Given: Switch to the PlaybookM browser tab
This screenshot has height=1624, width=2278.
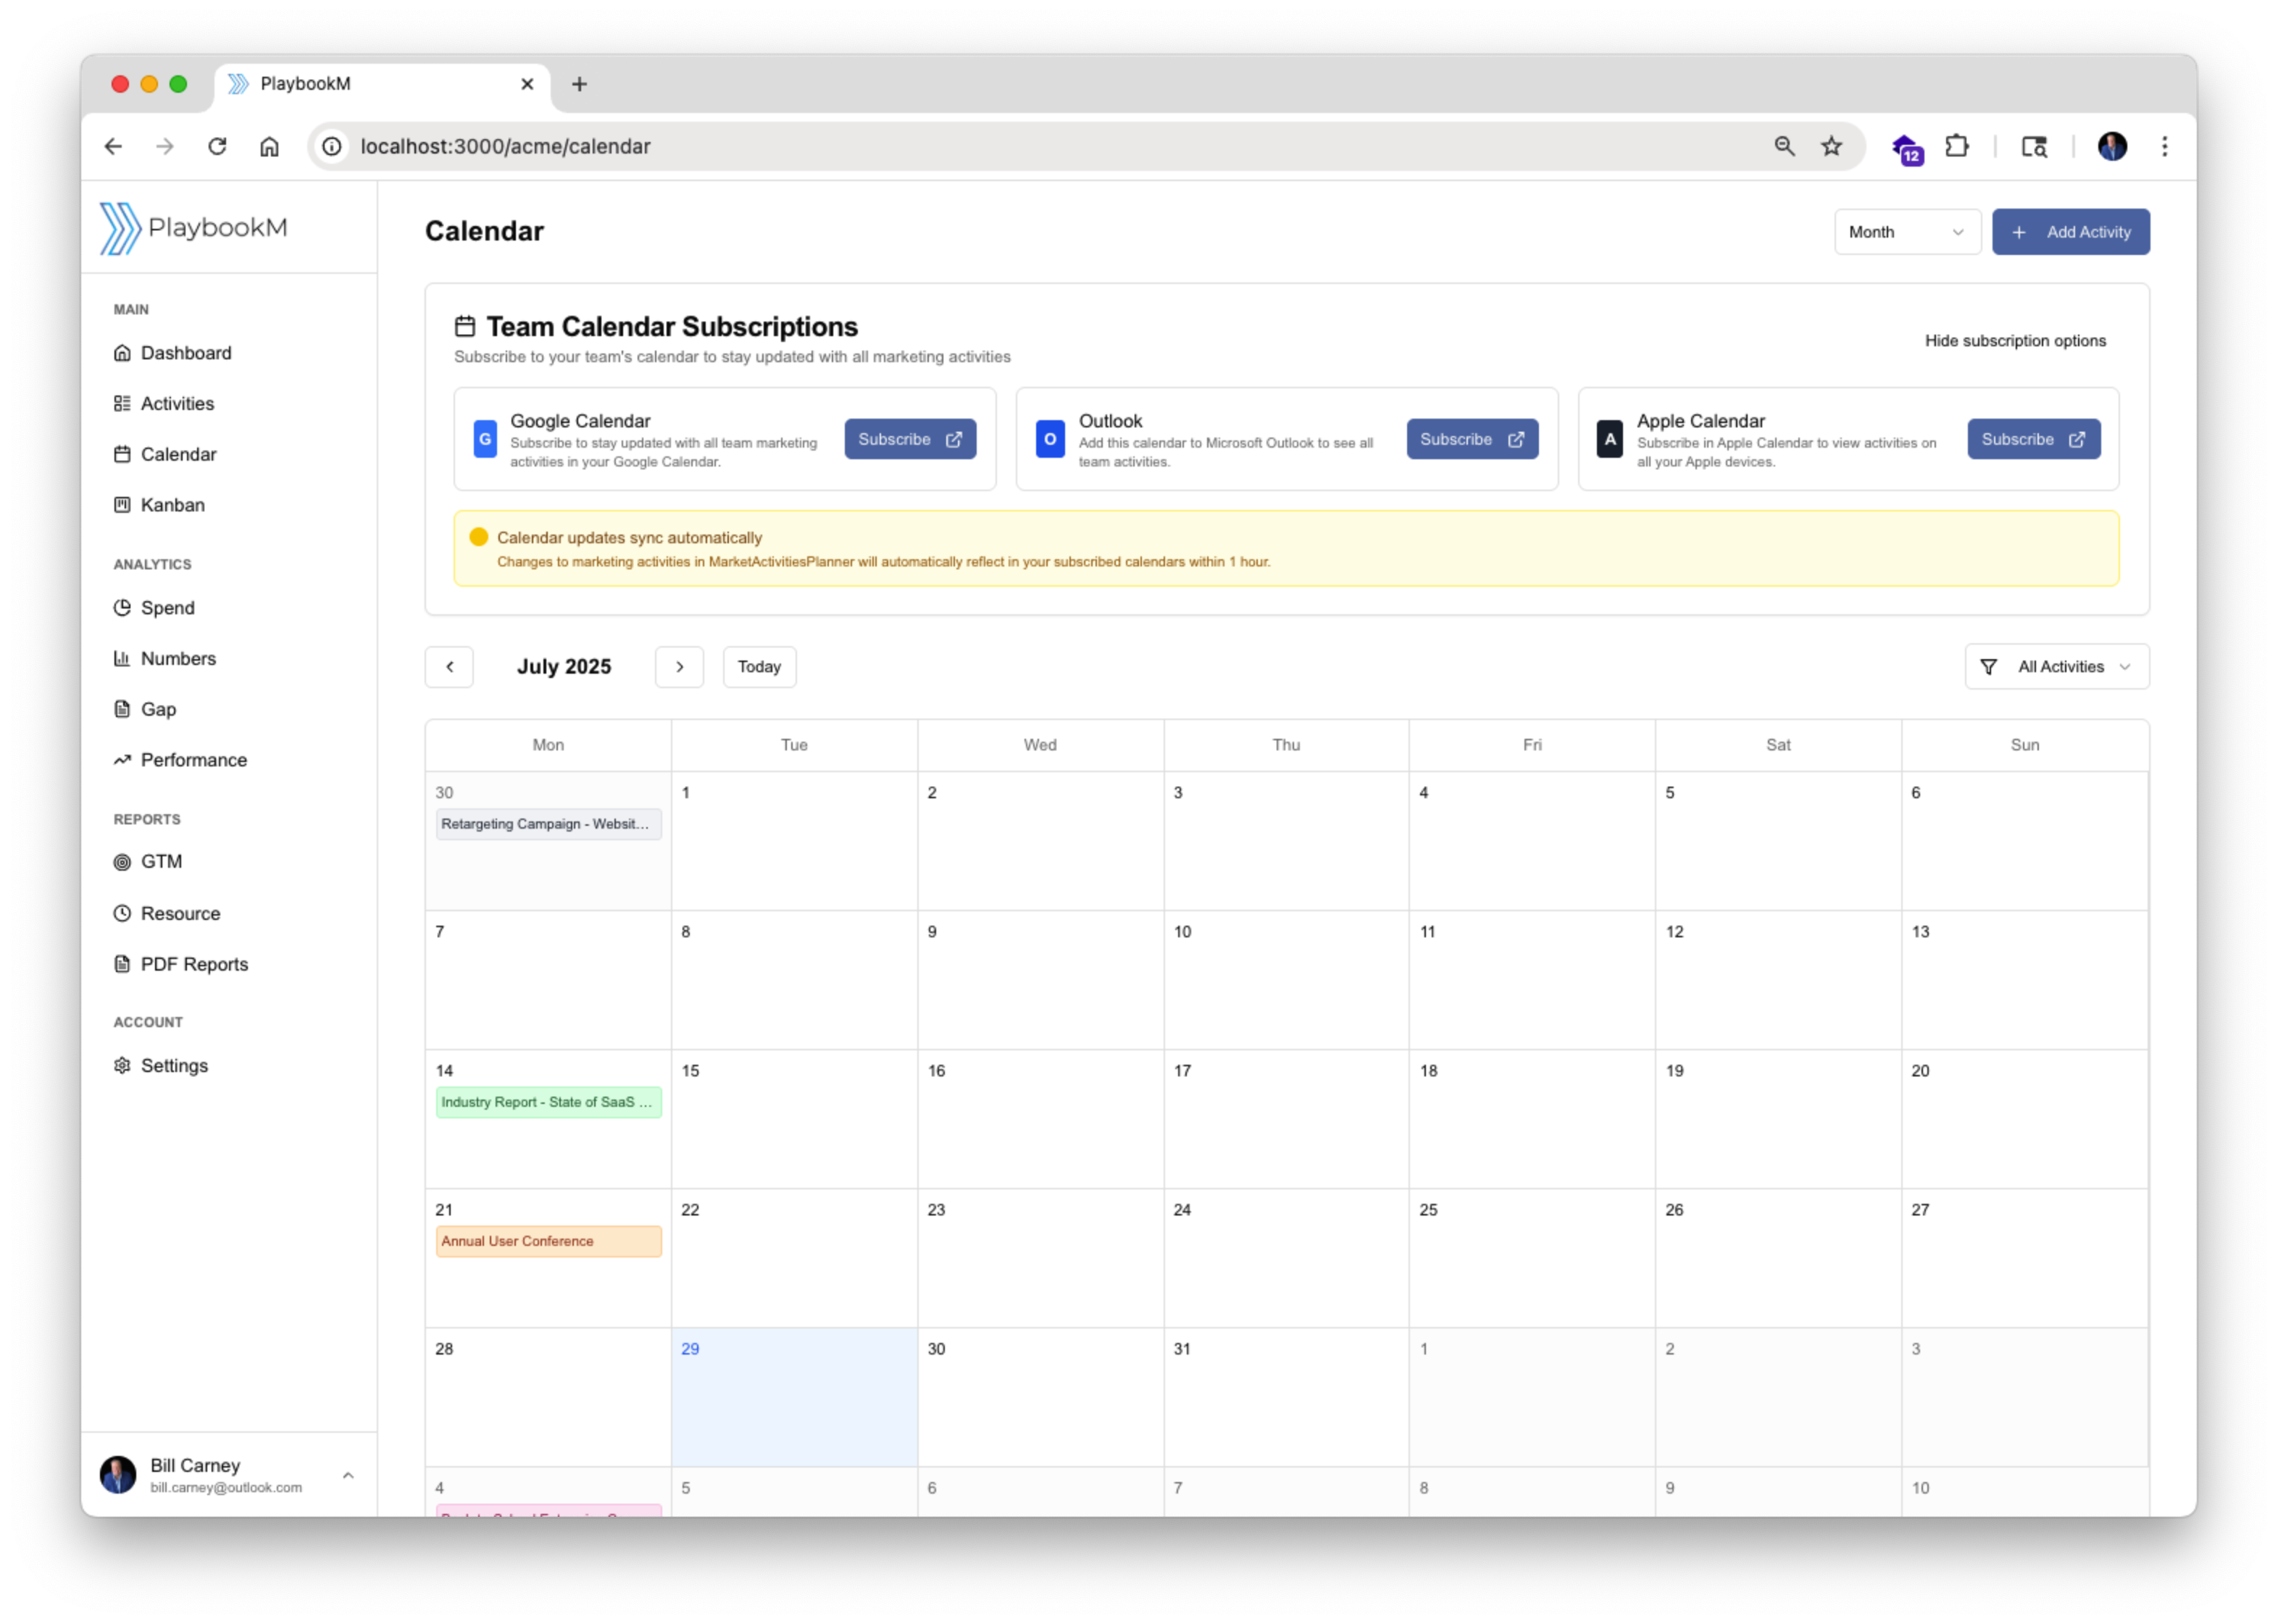Looking at the screenshot, I should tap(305, 84).
